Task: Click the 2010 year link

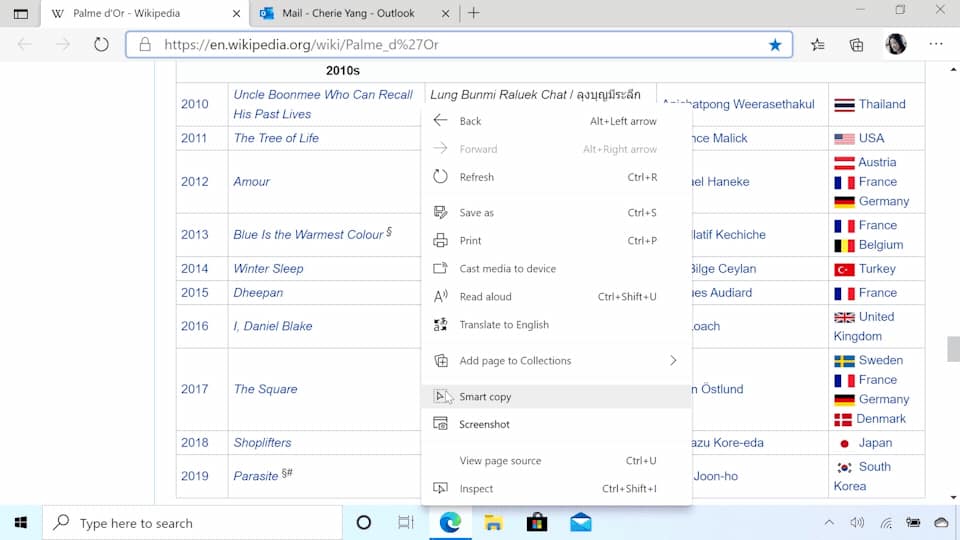Action: pyautogui.click(x=195, y=104)
